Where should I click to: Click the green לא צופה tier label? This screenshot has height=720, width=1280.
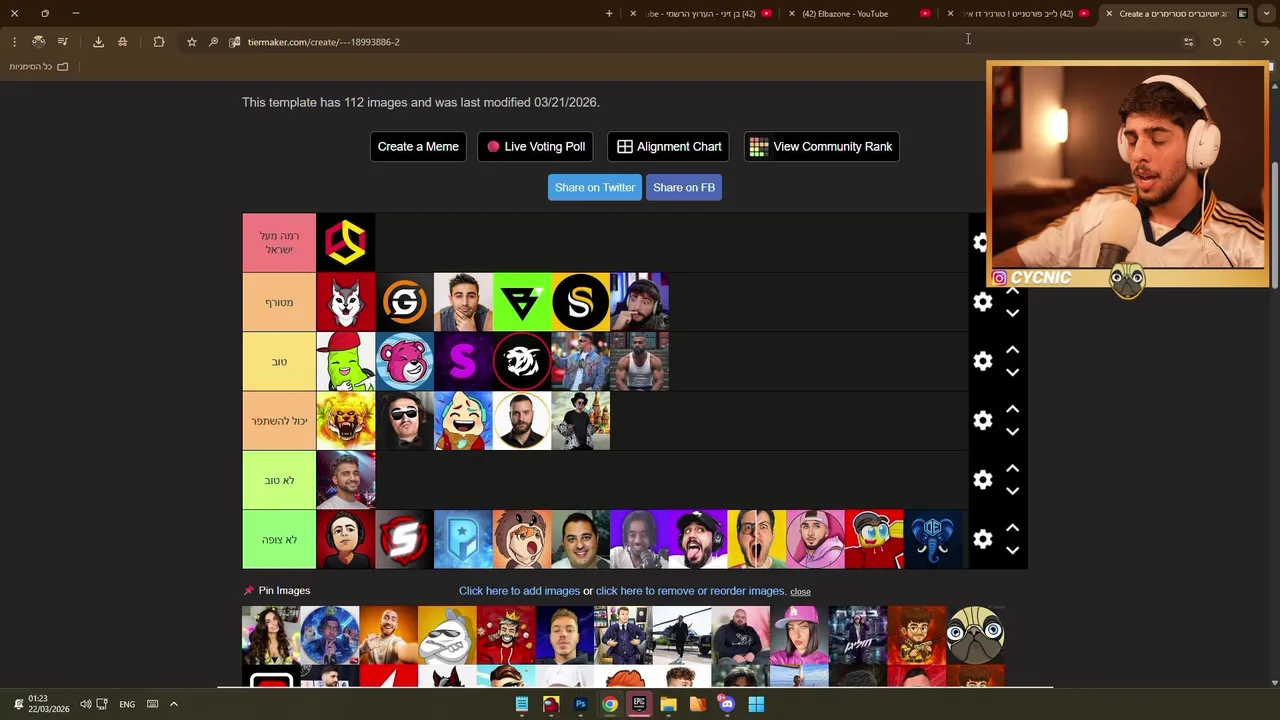(x=279, y=539)
